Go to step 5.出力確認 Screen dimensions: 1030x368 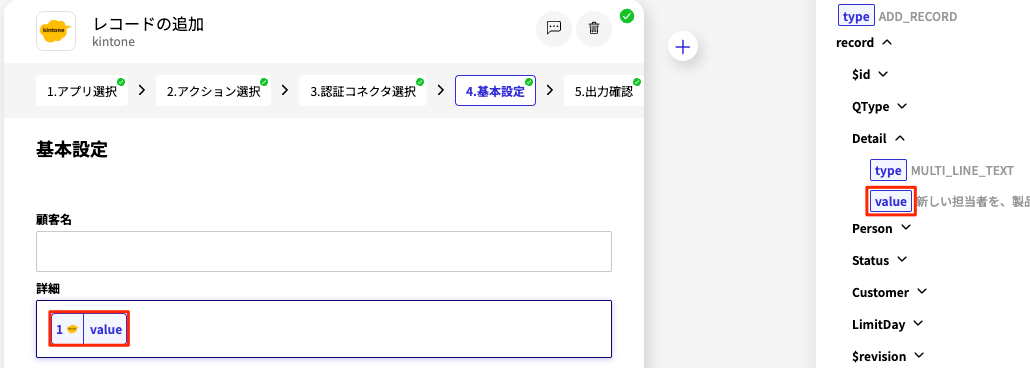[x=603, y=91]
